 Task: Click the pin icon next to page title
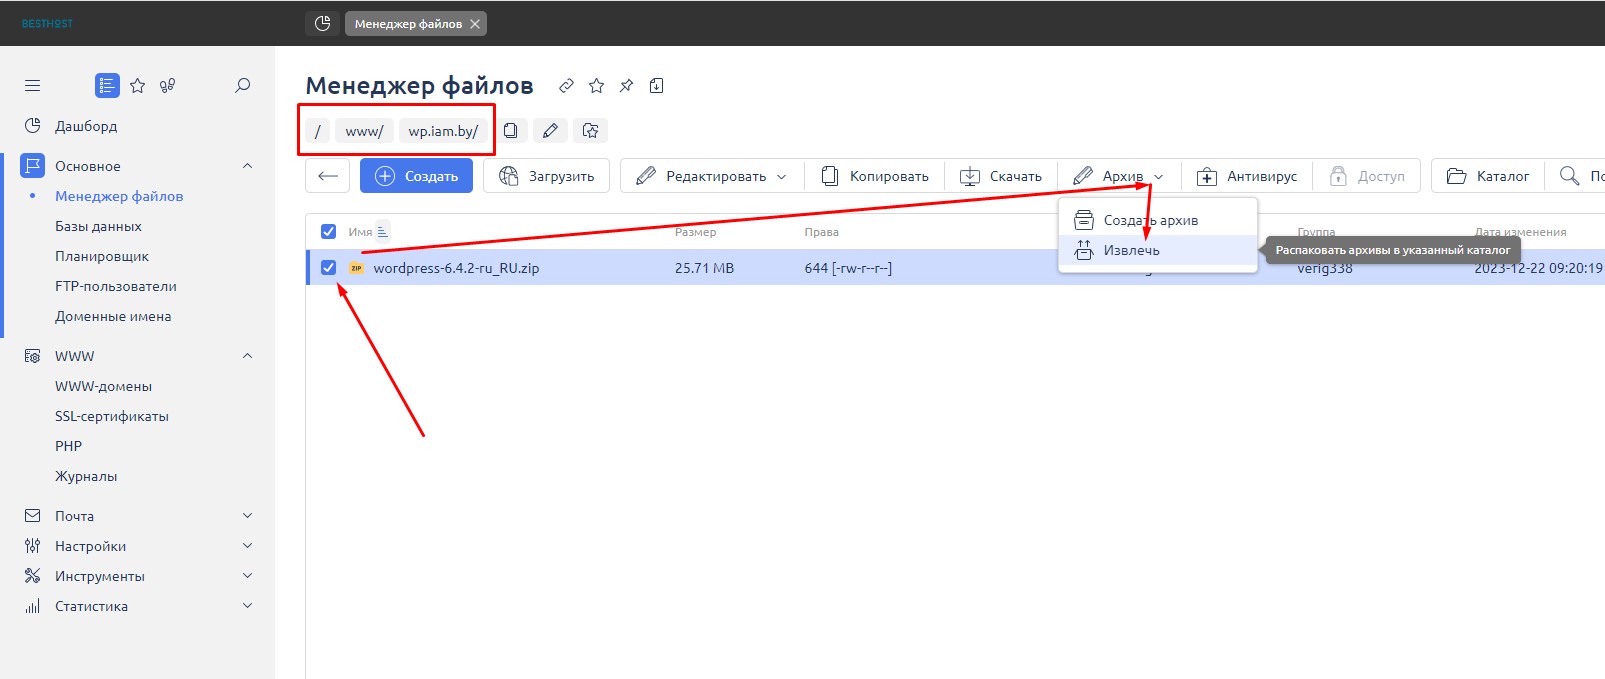[x=626, y=86]
